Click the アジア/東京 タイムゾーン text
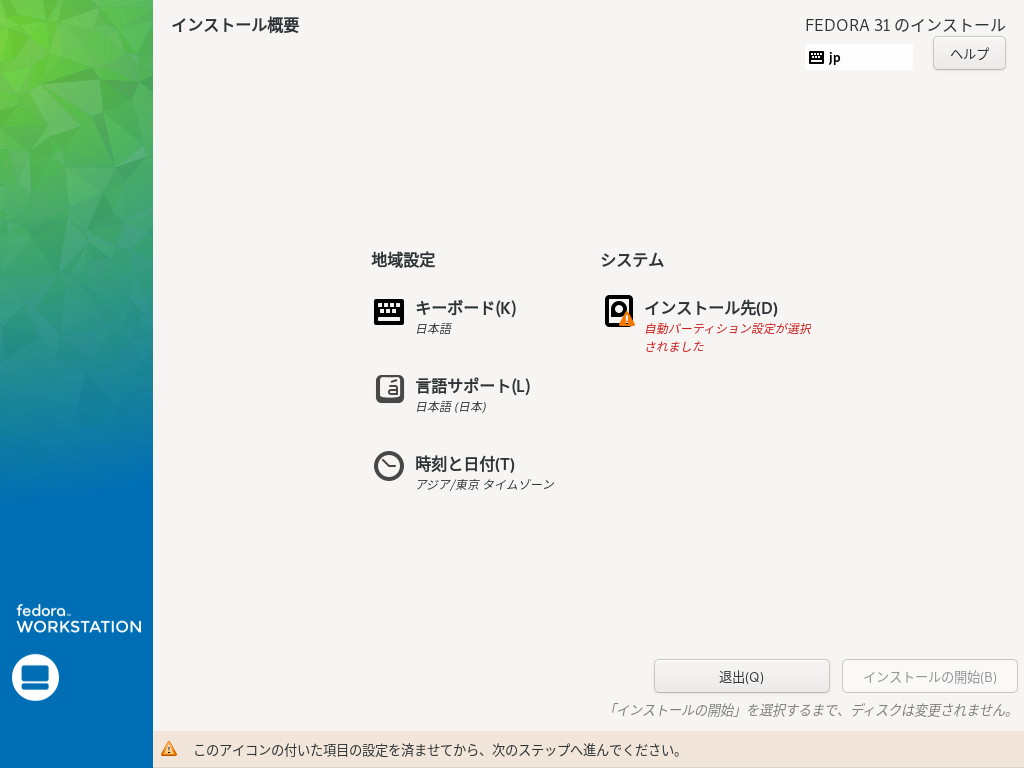The width and height of the screenshot is (1024, 768). click(x=485, y=484)
